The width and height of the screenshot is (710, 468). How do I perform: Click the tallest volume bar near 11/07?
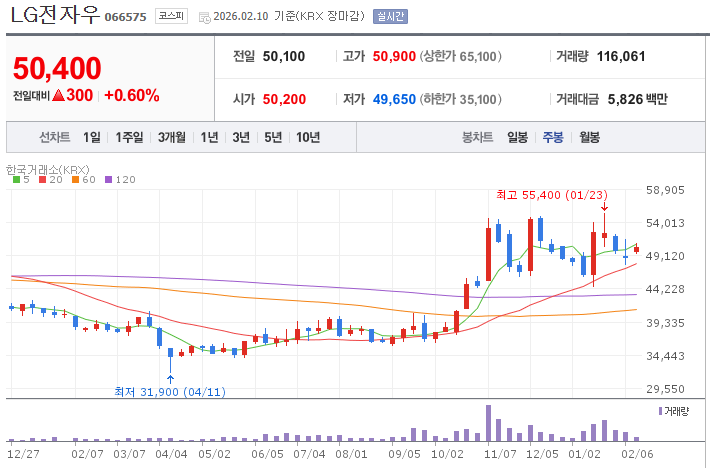pos(488,422)
